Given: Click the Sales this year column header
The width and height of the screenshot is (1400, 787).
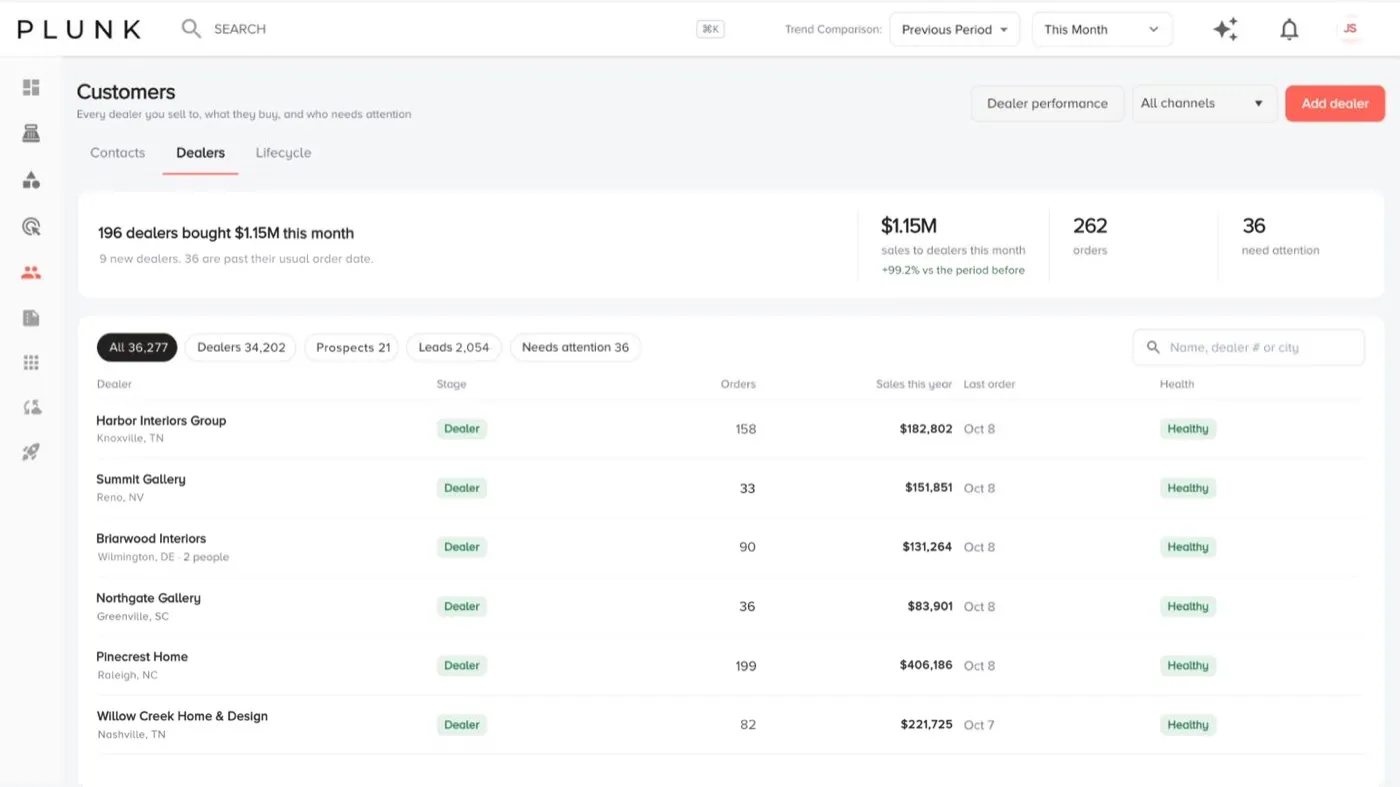Looking at the screenshot, I should coord(914,384).
